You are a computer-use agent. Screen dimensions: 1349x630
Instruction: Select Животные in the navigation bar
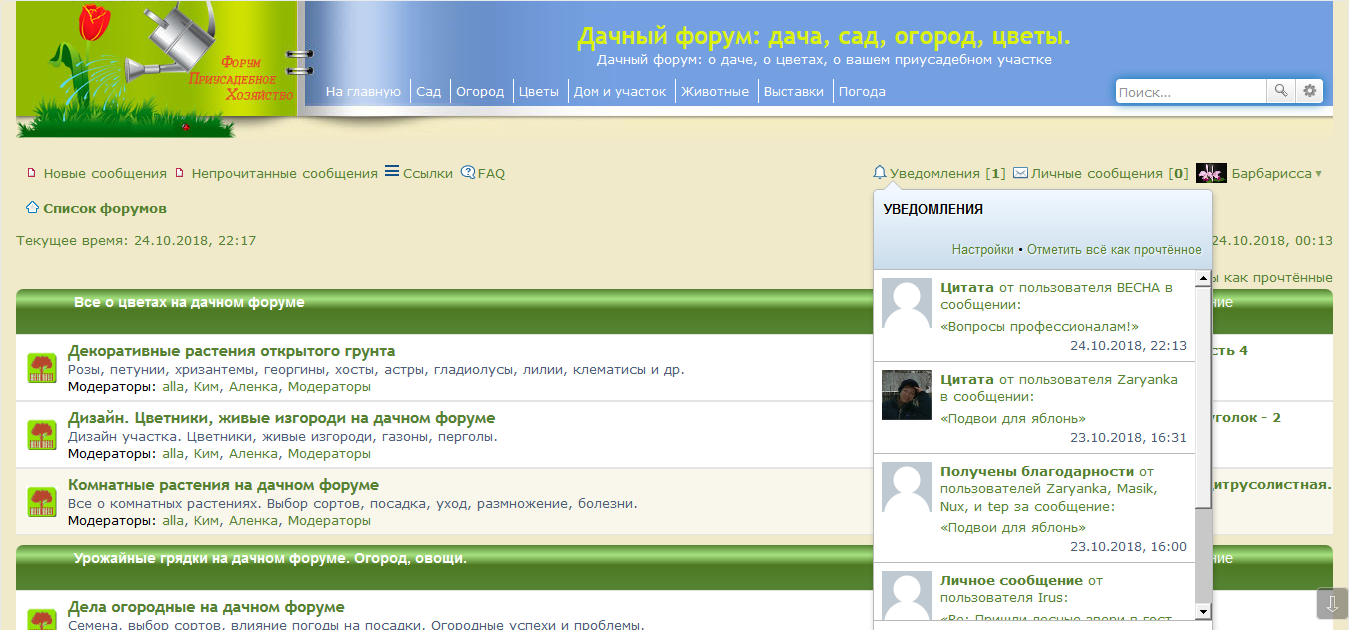[x=715, y=91]
